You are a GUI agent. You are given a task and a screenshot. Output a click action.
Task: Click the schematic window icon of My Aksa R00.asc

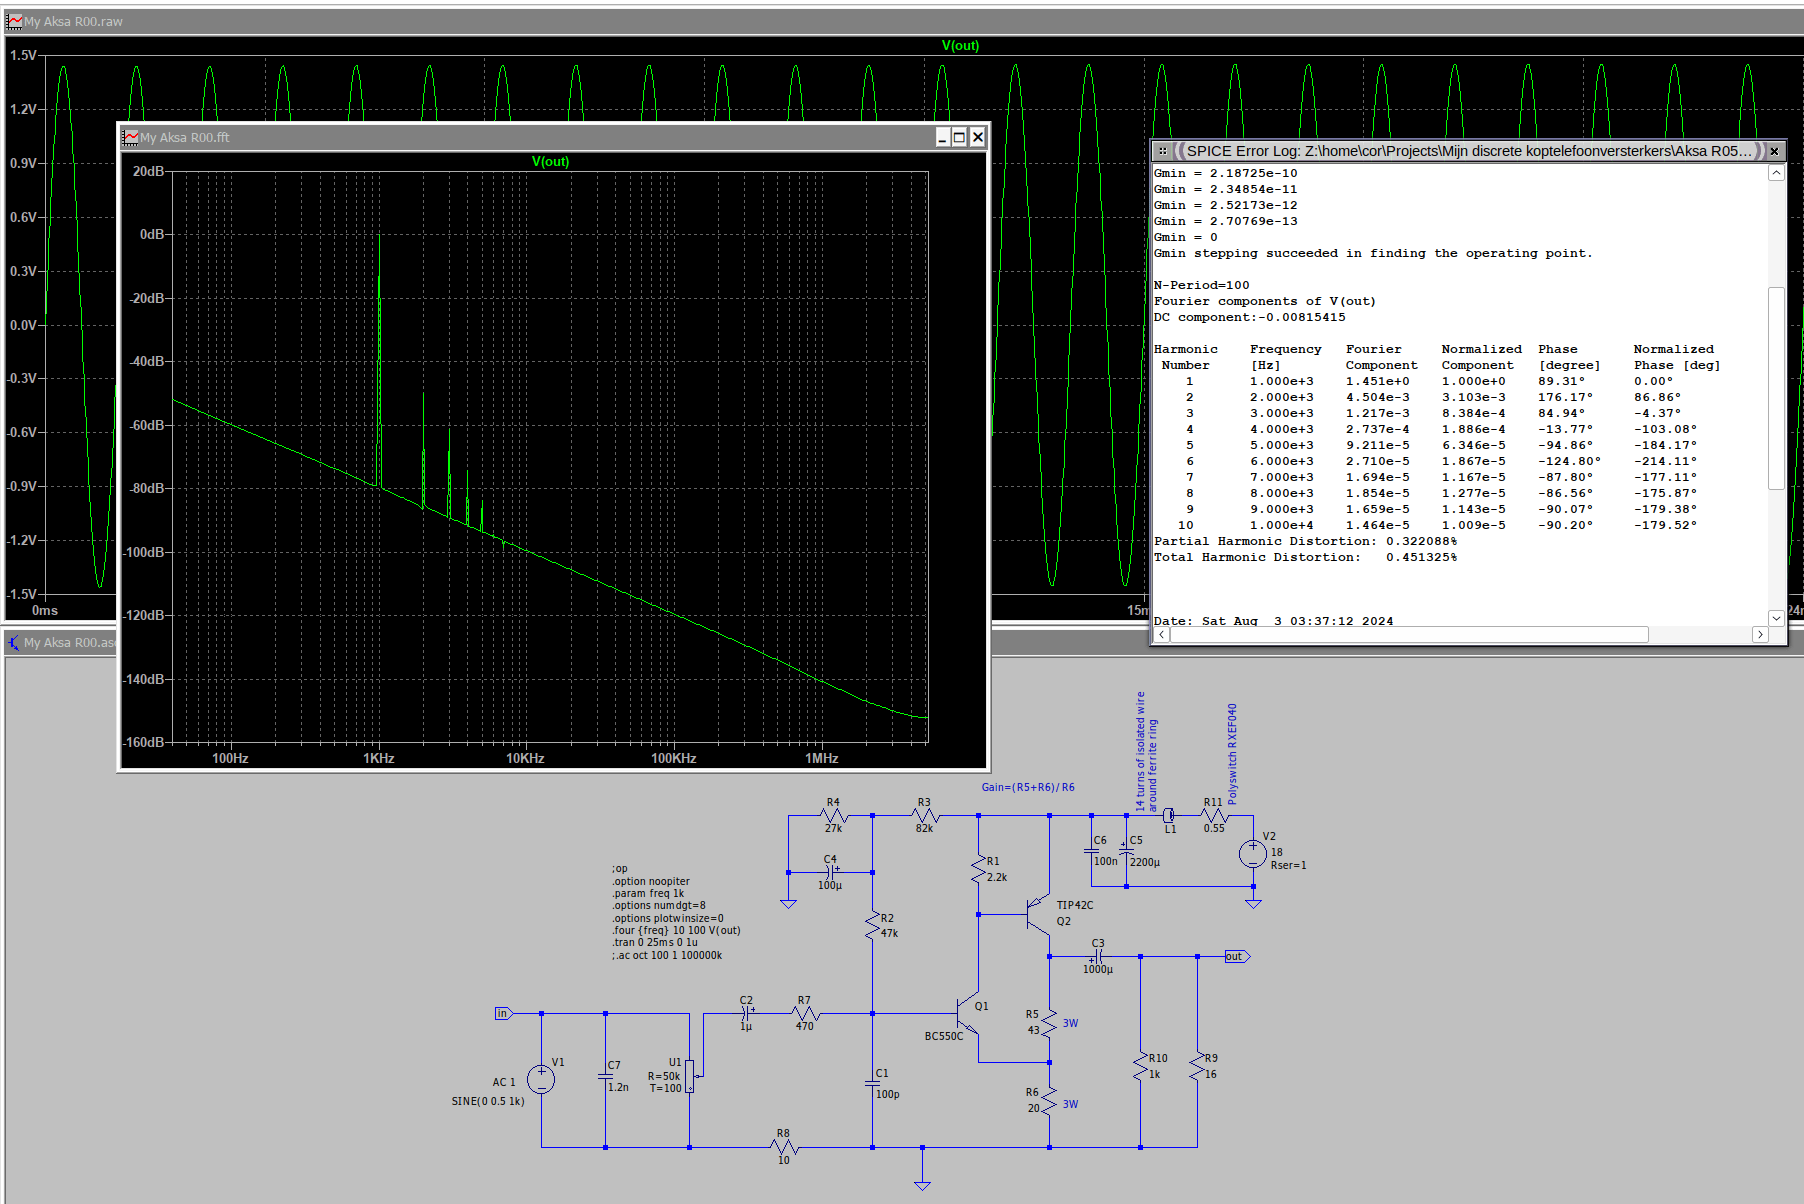point(14,642)
